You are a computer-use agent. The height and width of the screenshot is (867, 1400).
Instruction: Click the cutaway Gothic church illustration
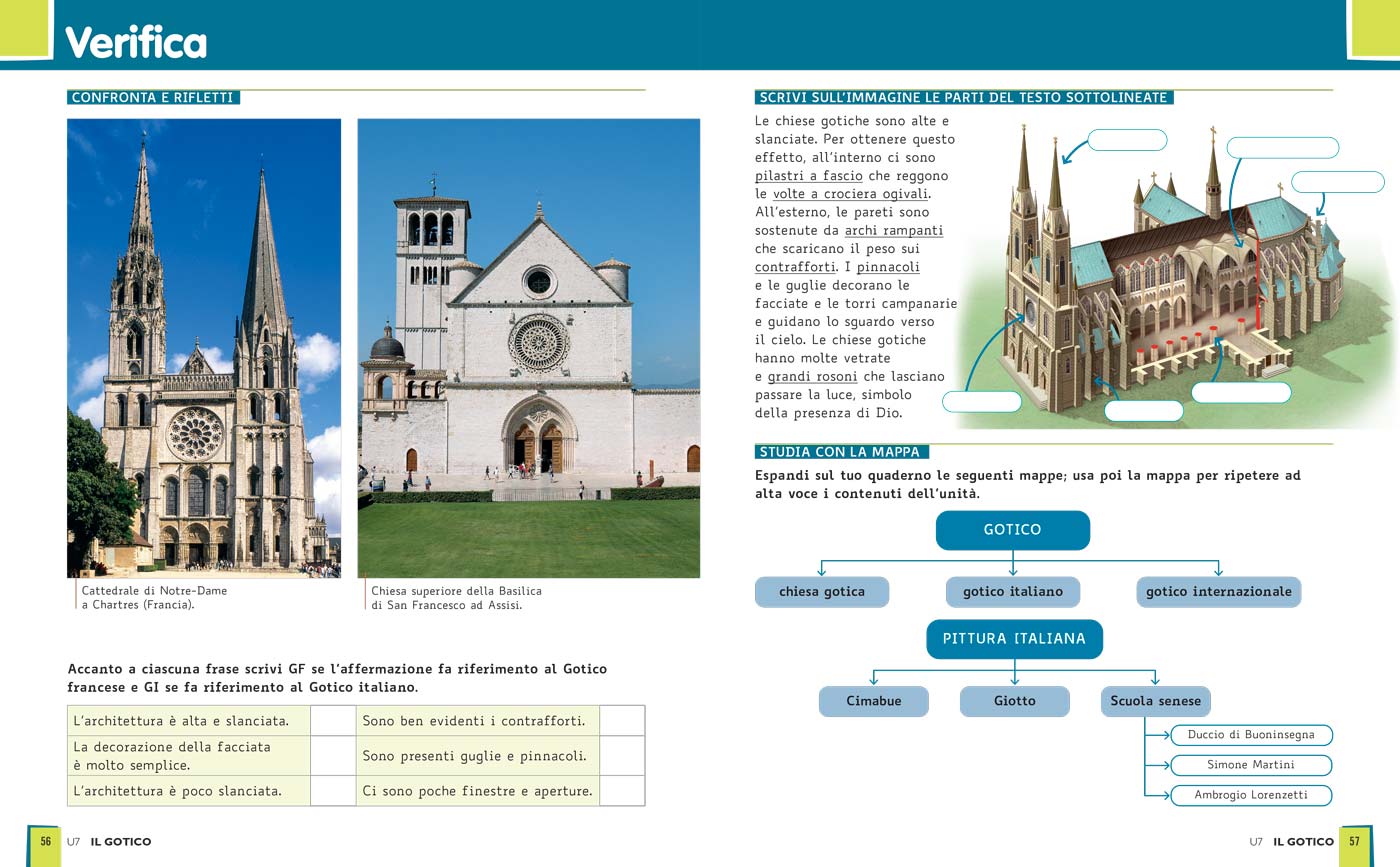click(x=1175, y=275)
